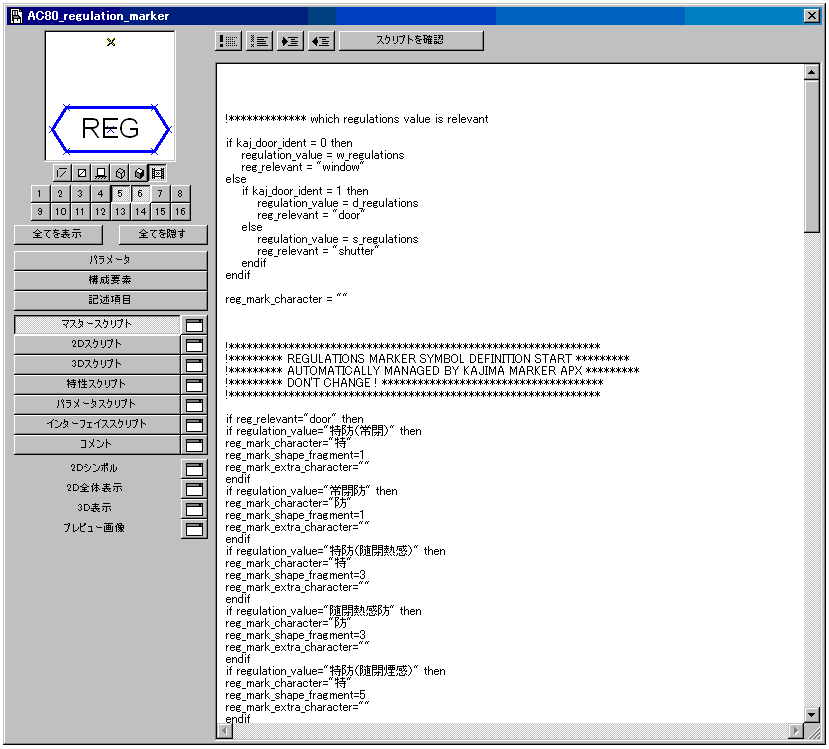Click the vertical scrollbar down arrow
Screen dimensions: 829x749
[811, 714]
